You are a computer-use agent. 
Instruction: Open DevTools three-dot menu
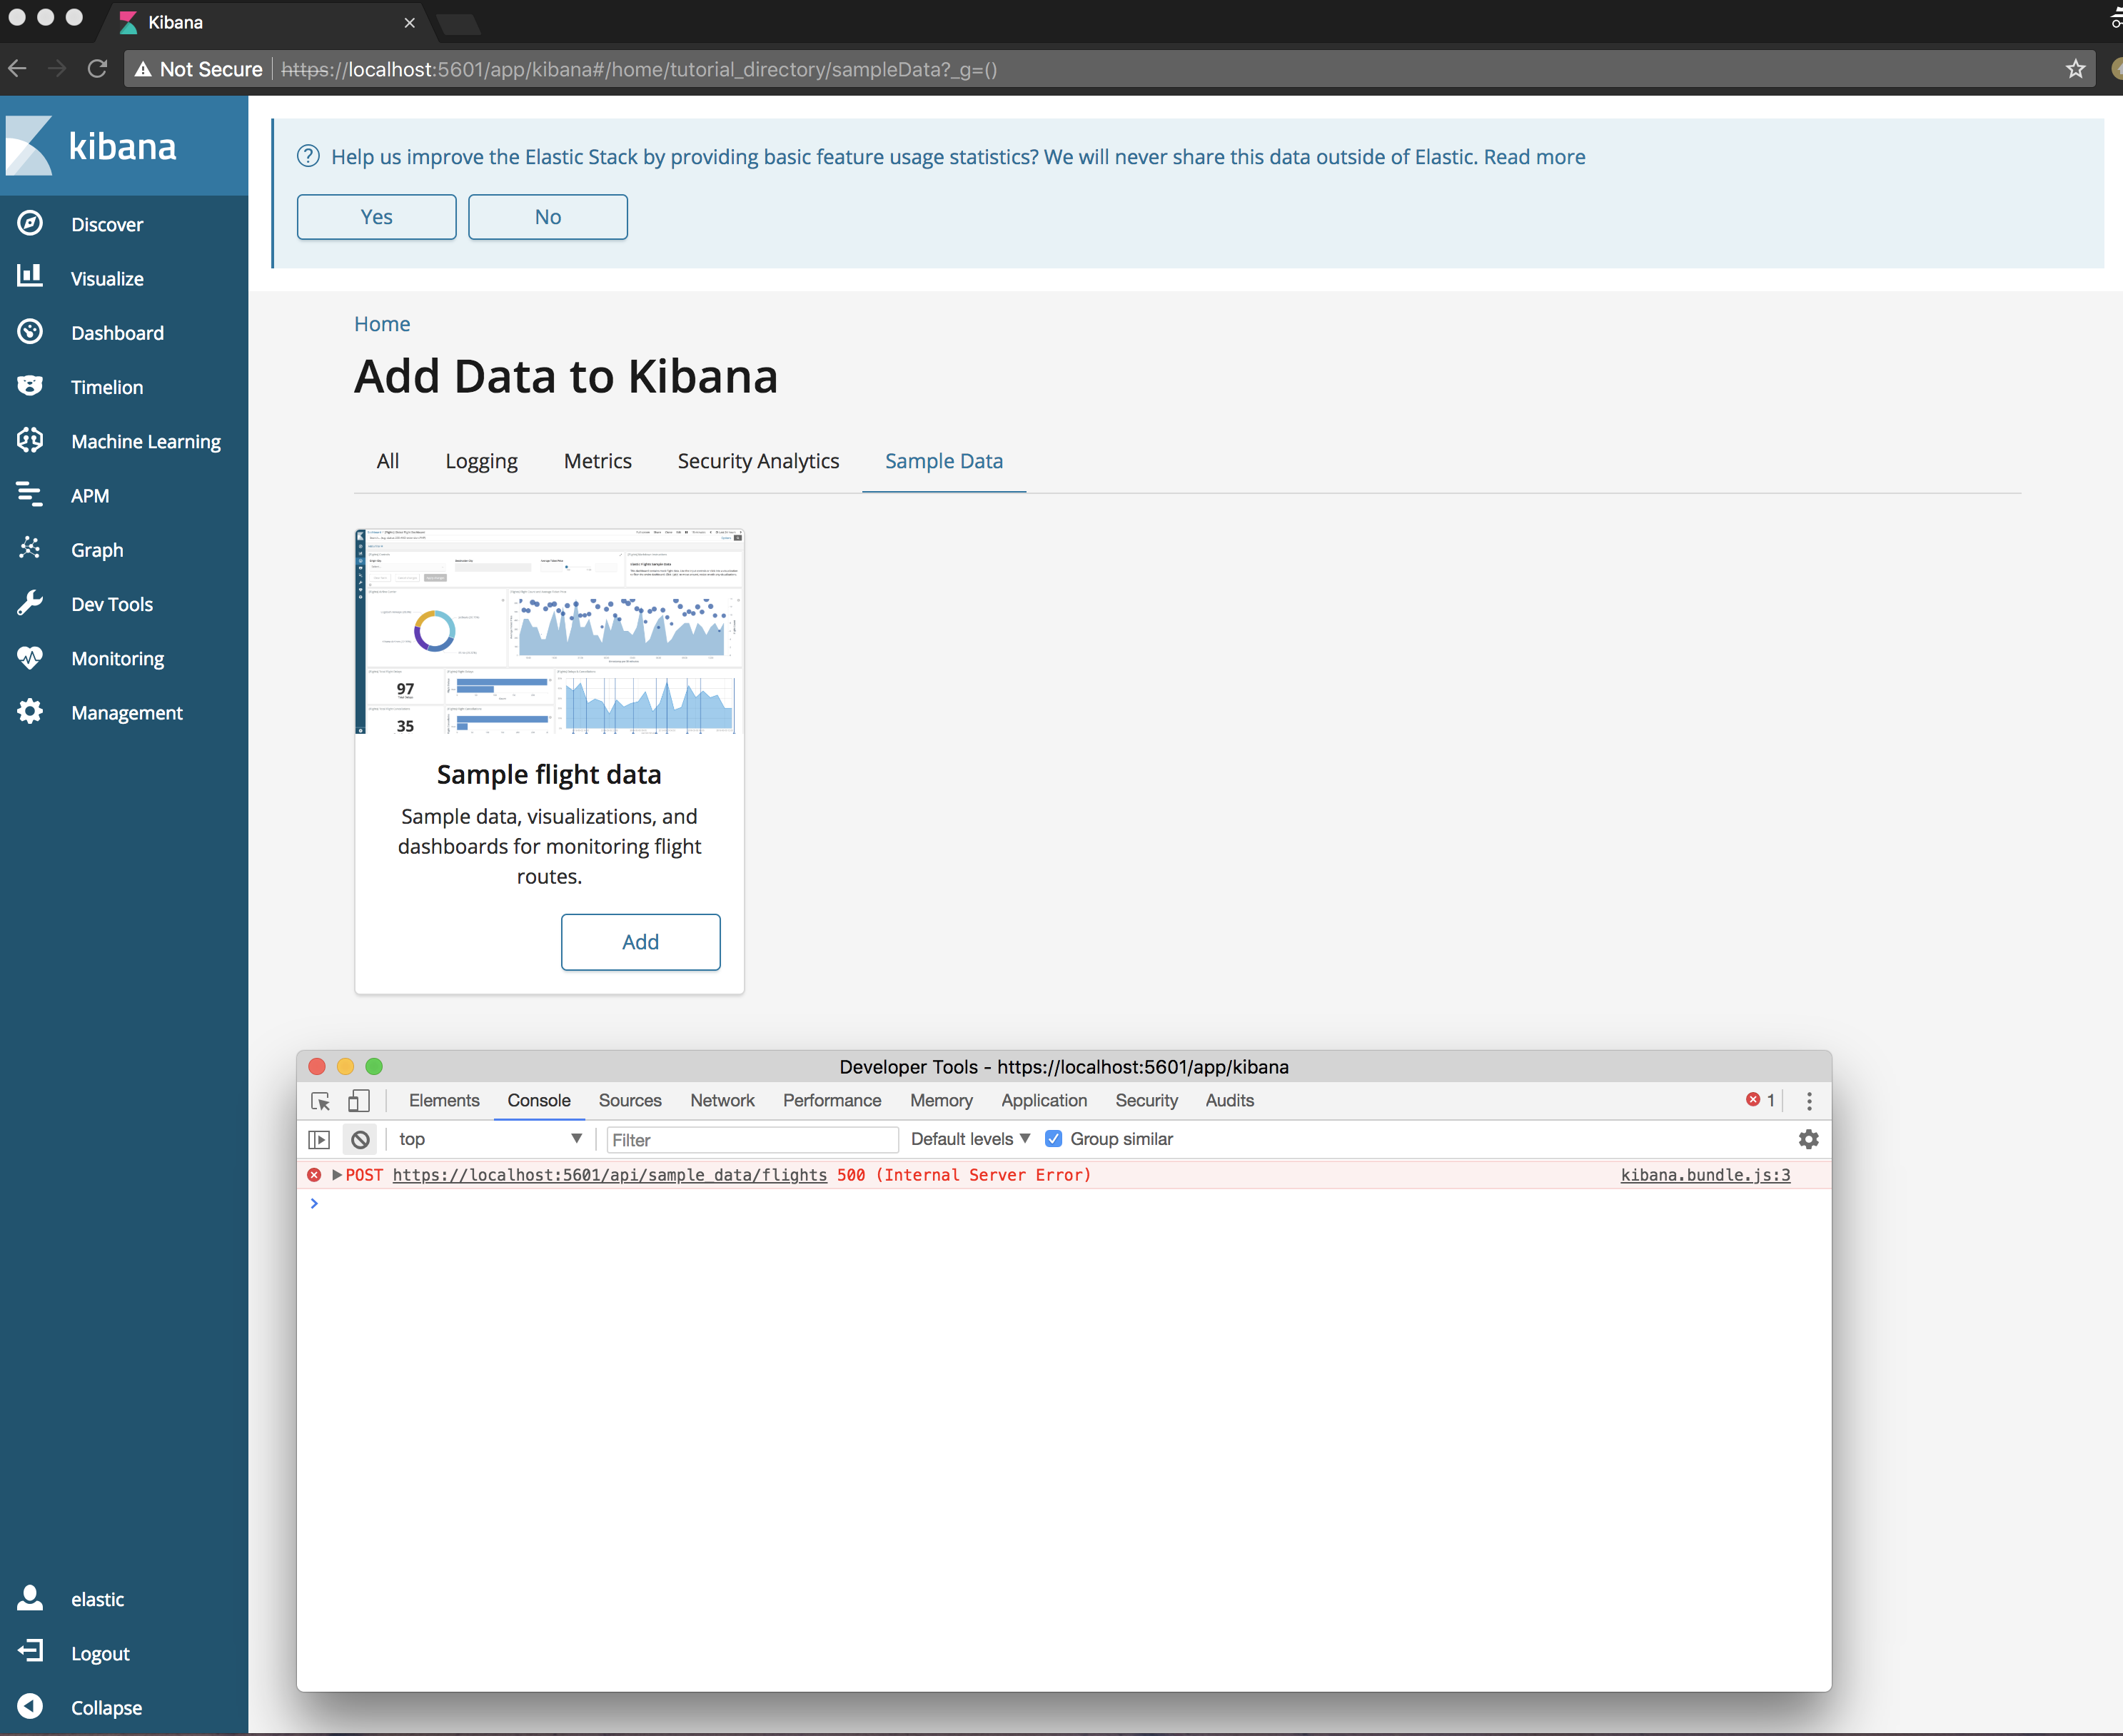pyautogui.click(x=1809, y=1101)
